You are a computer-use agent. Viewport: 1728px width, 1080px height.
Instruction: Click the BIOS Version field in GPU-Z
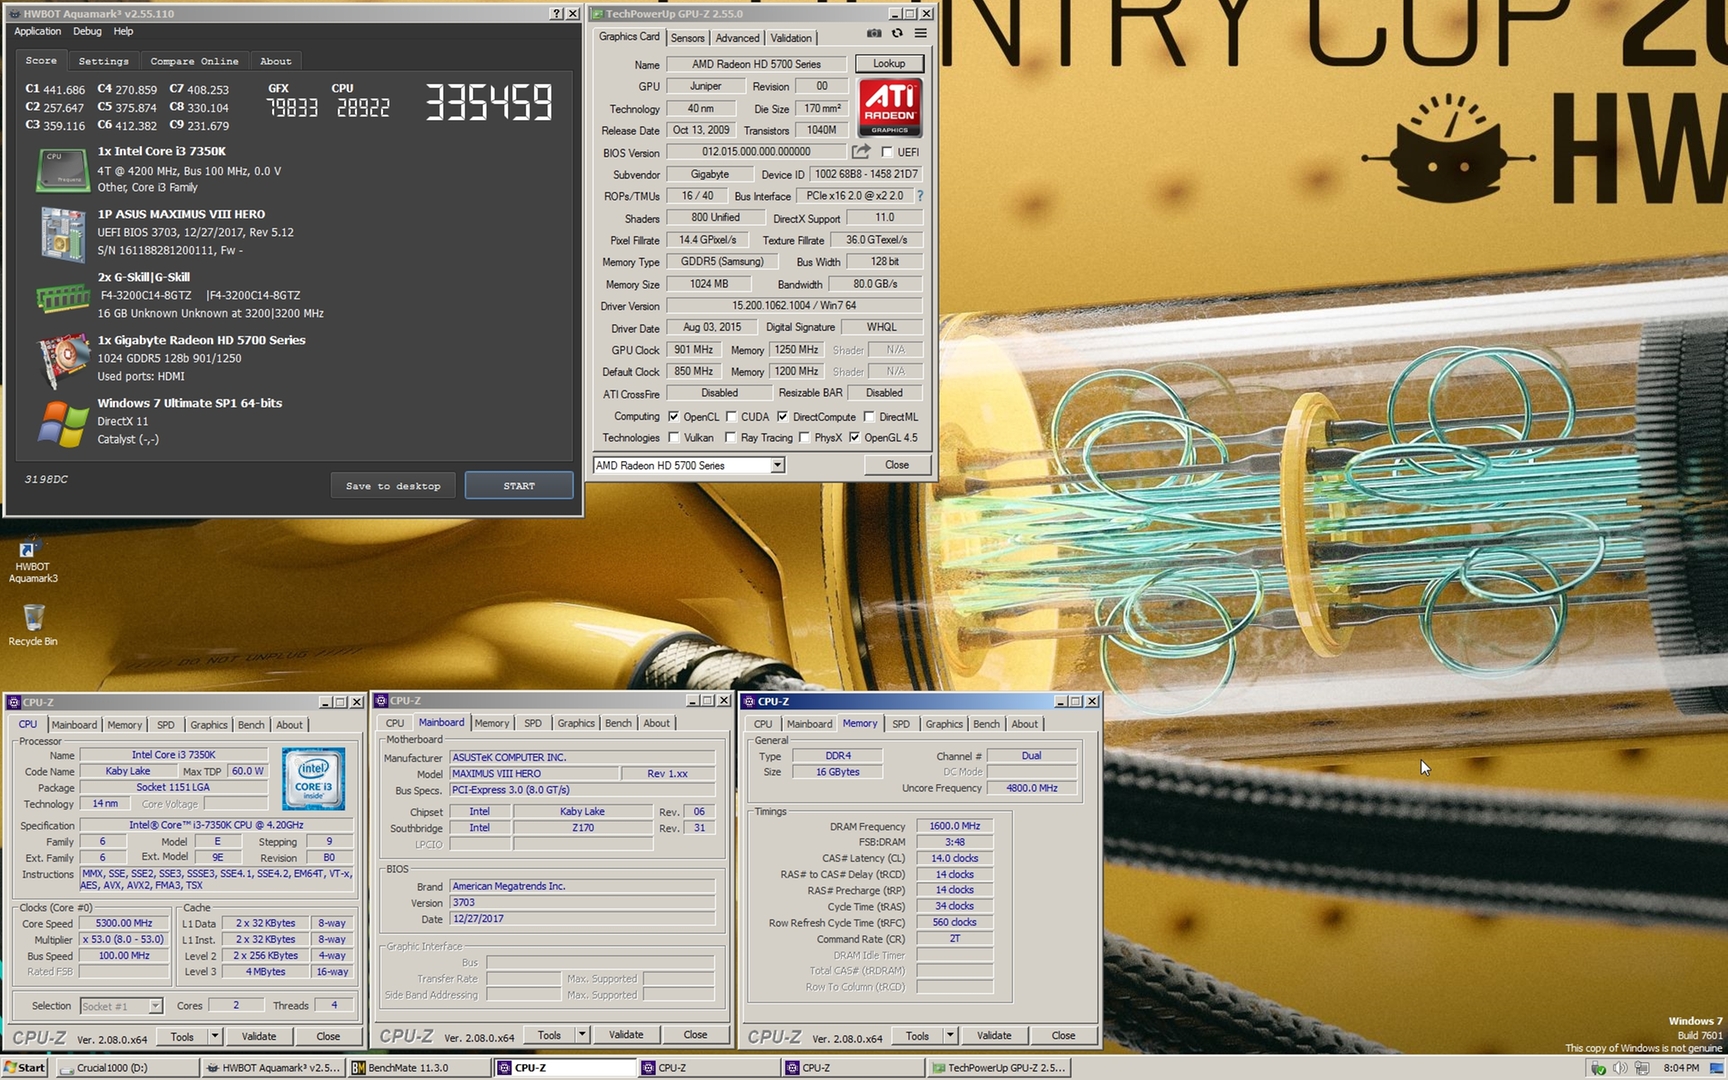(x=756, y=152)
